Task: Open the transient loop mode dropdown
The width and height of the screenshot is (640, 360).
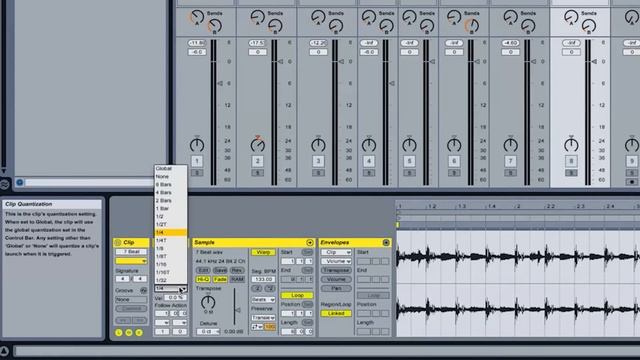Action: (x=257, y=327)
